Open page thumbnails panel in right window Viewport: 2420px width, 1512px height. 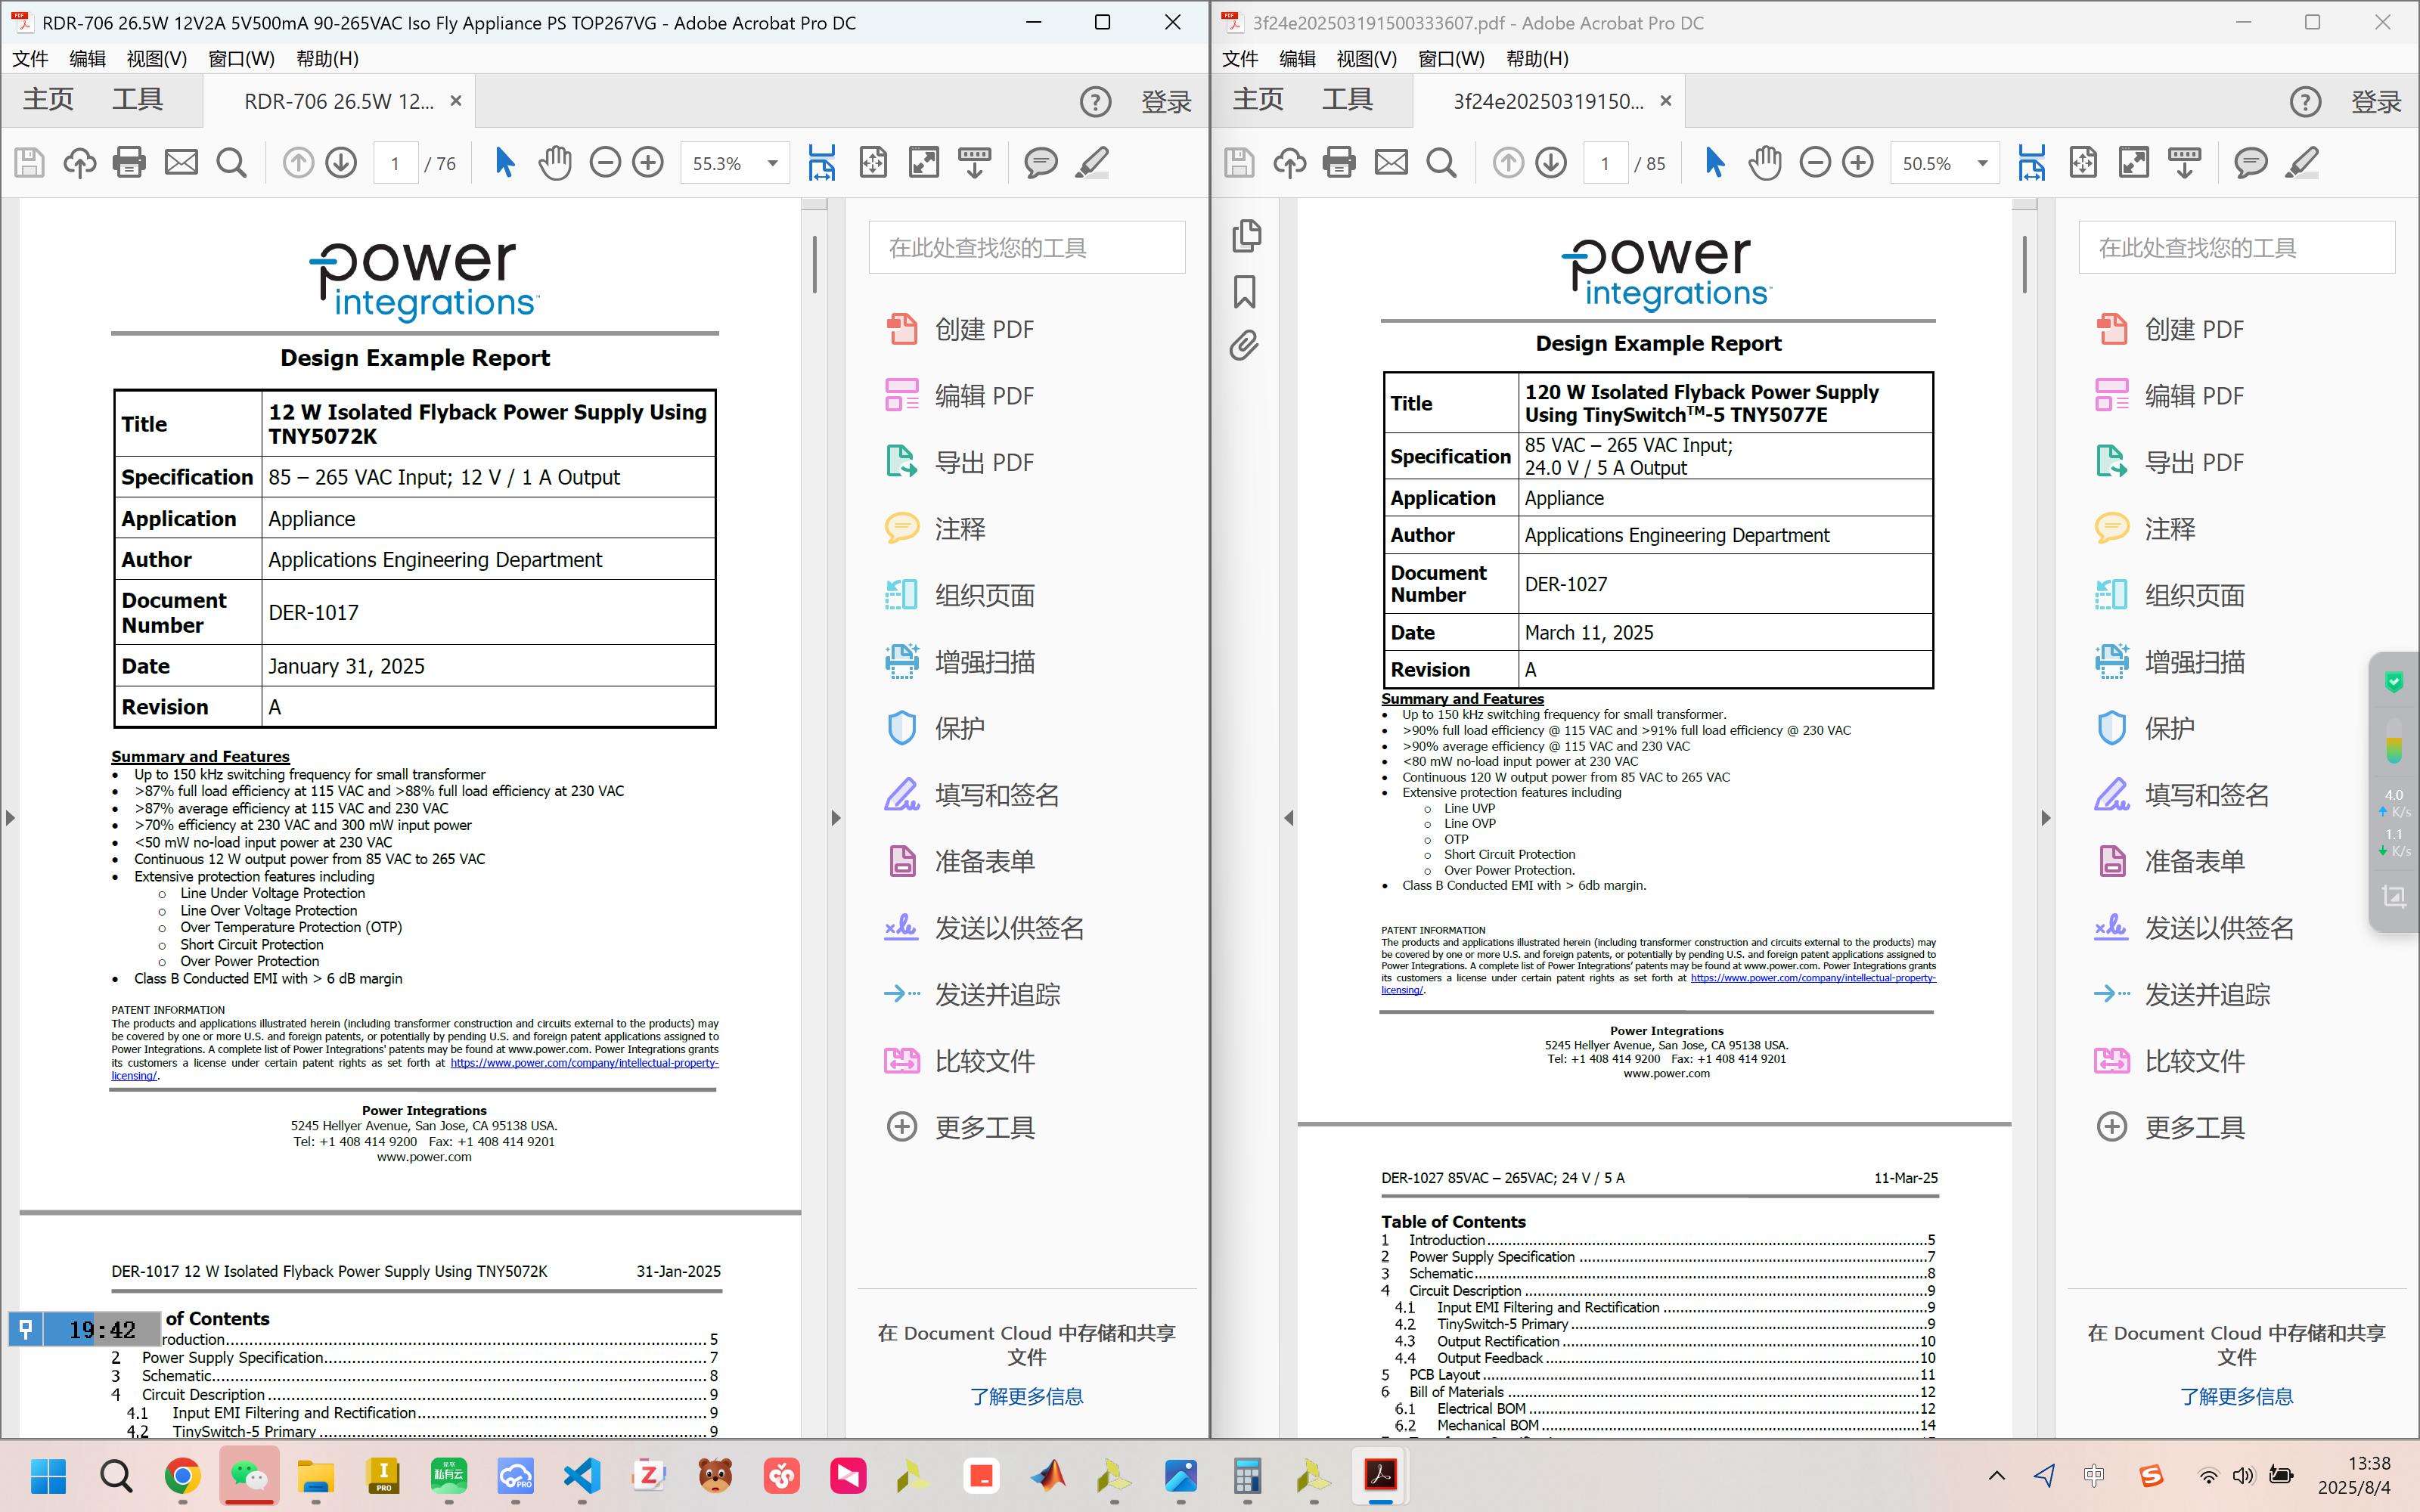coord(1246,236)
